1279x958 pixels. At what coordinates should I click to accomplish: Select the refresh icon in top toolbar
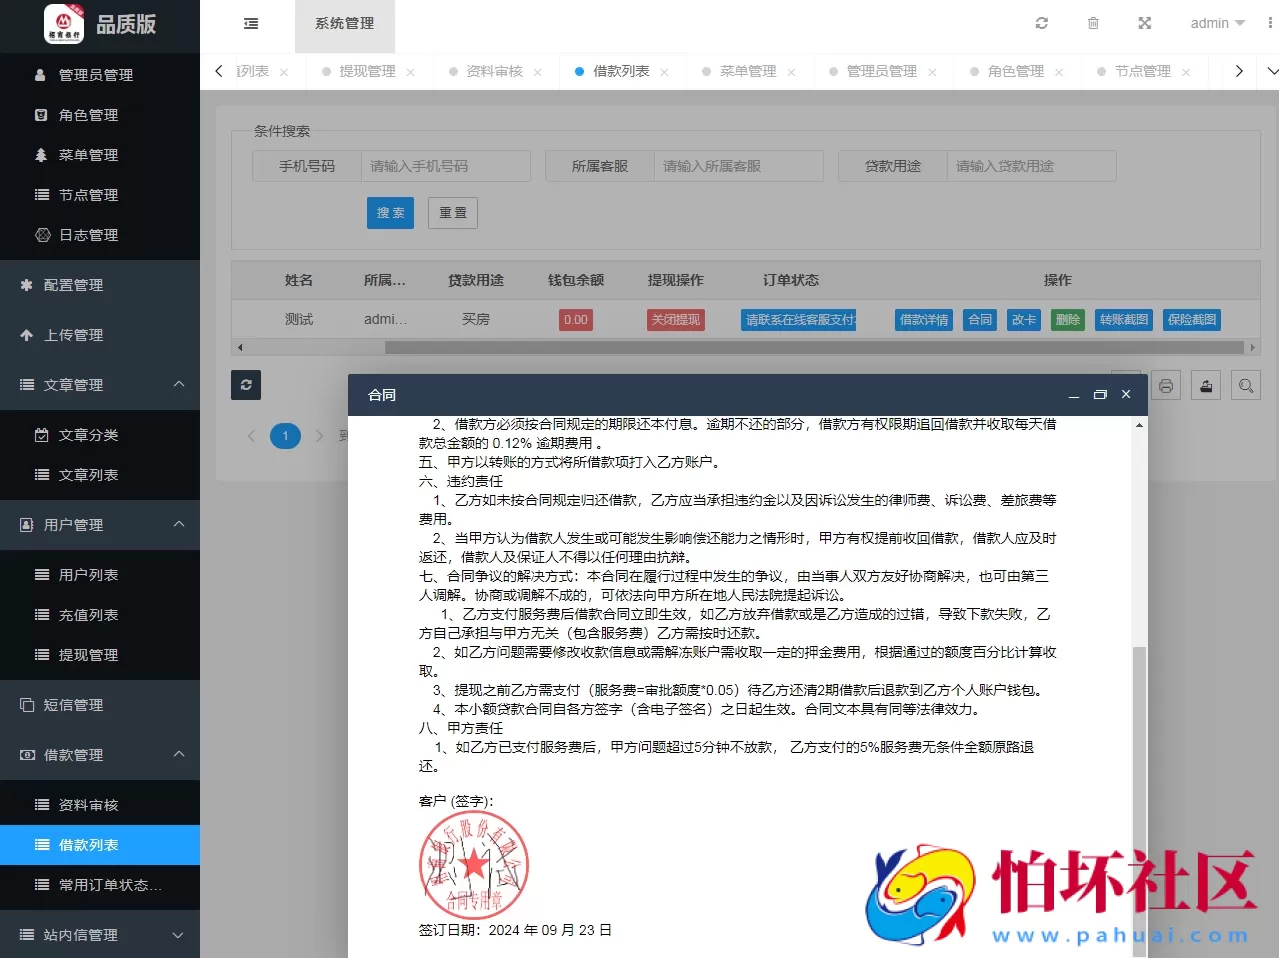point(1042,23)
